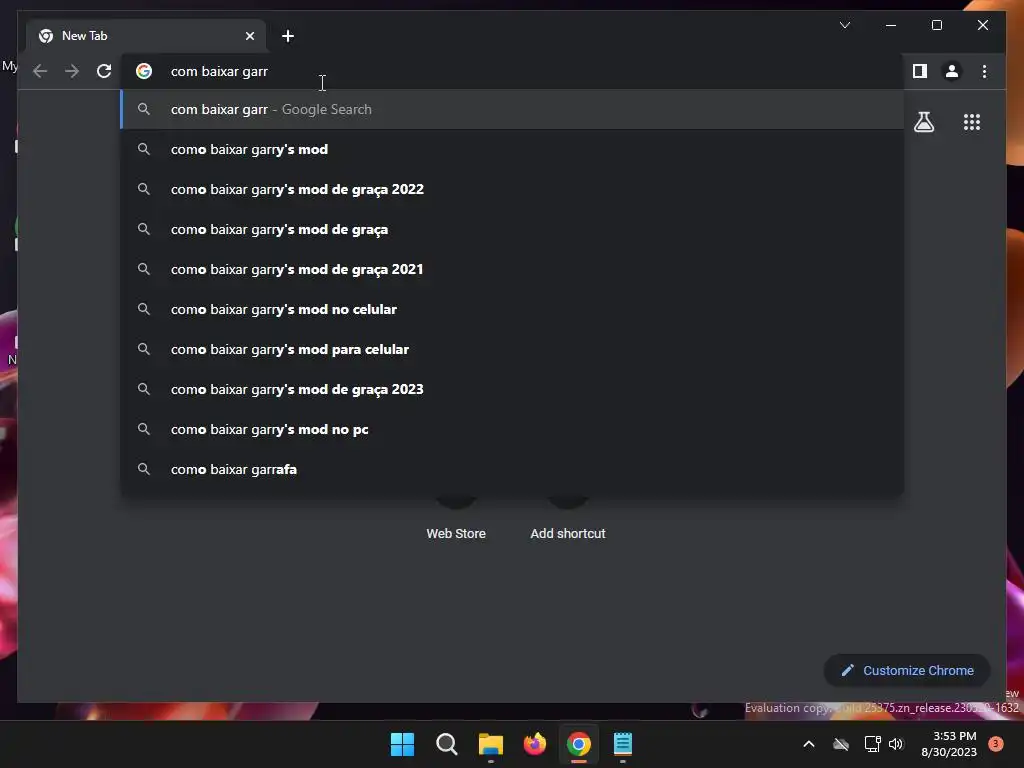Viewport: 1024px width, 768px height.
Task: Open the Windows Start menu
Action: click(x=402, y=744)
